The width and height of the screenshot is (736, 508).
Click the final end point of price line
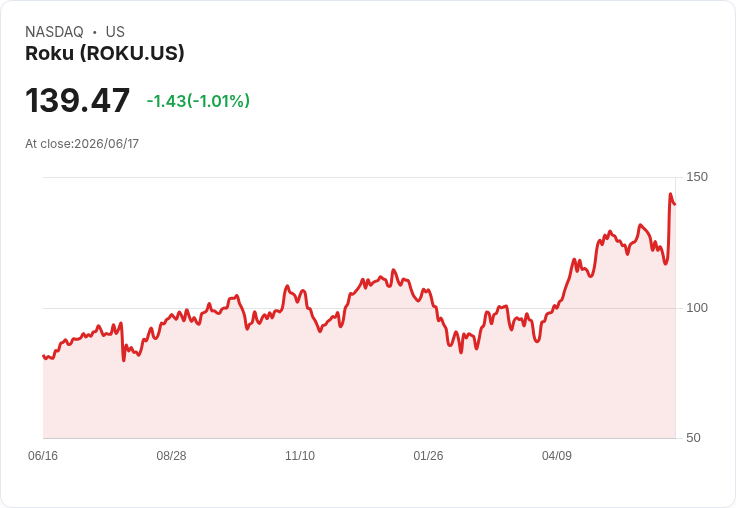(x=675, y=204)
